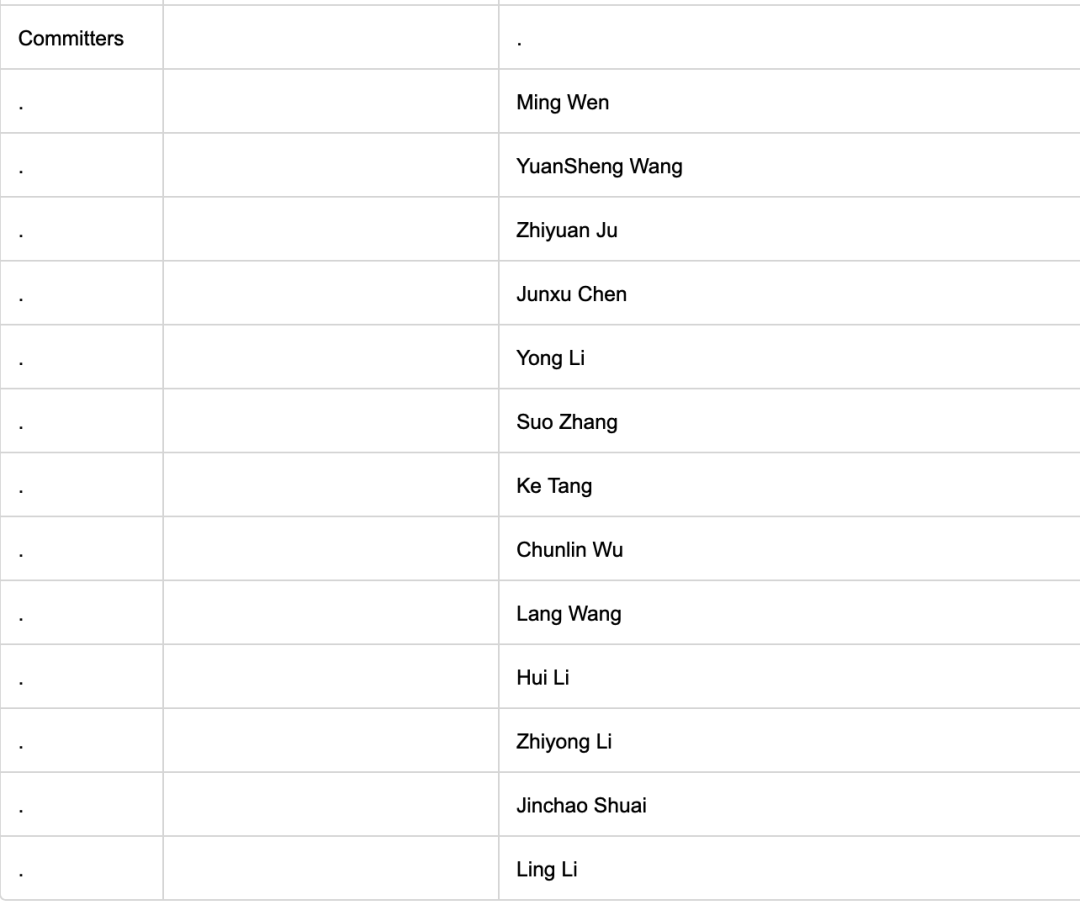
Task: Select the name Ming Wen
Action: click(x=562, y=102)
